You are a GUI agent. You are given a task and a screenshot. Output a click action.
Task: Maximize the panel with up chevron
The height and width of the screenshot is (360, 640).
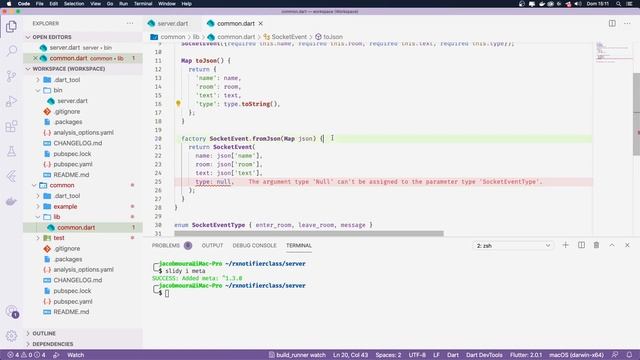[612, 245]
